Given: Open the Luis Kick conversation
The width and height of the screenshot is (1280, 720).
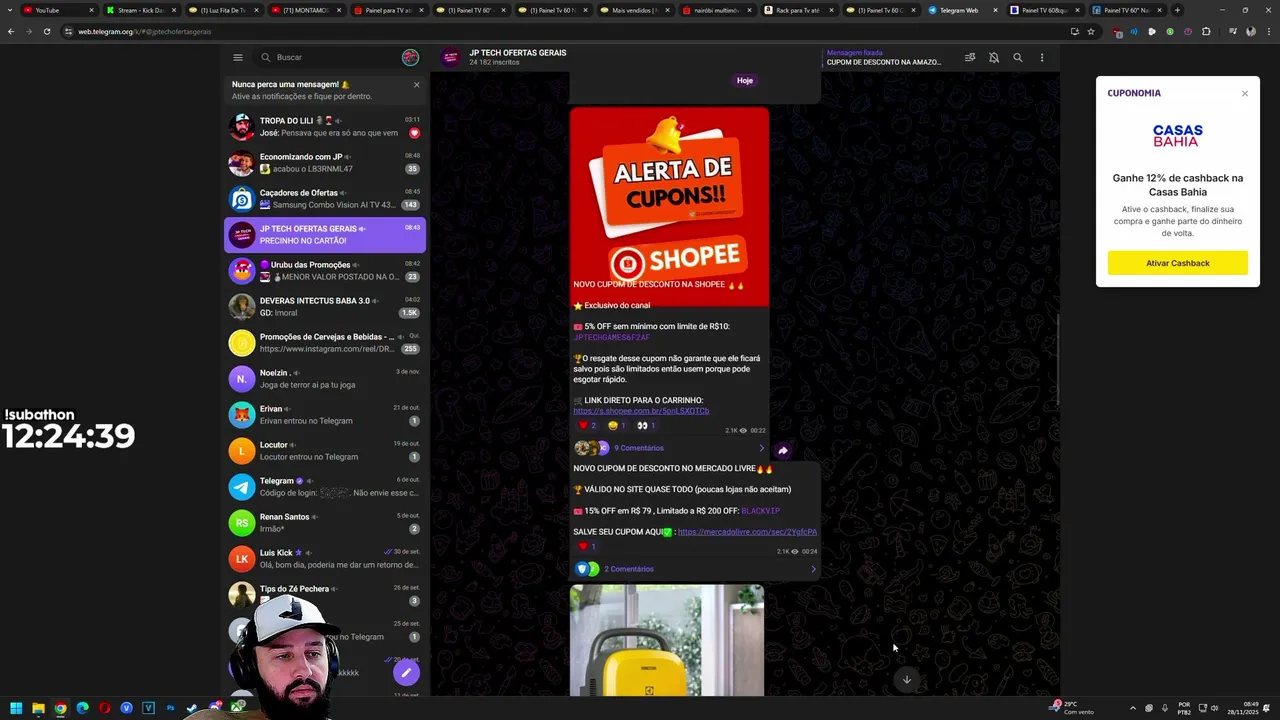Looking at the screenshot, I should coord(325,559).
